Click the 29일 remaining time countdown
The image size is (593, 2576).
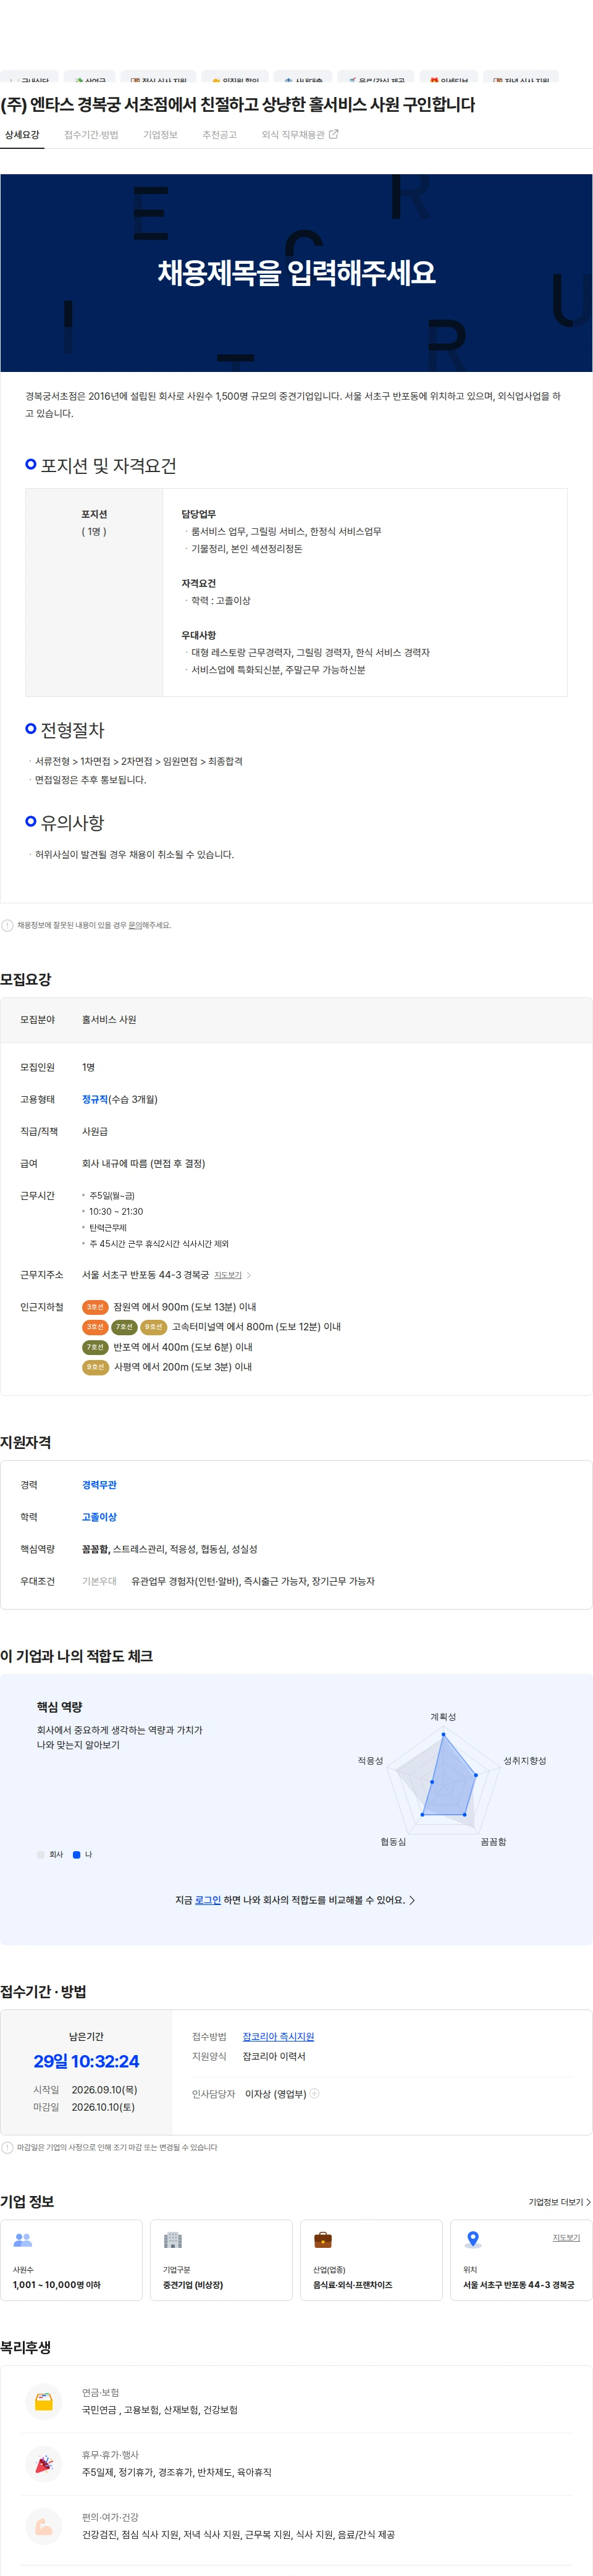86,2061
